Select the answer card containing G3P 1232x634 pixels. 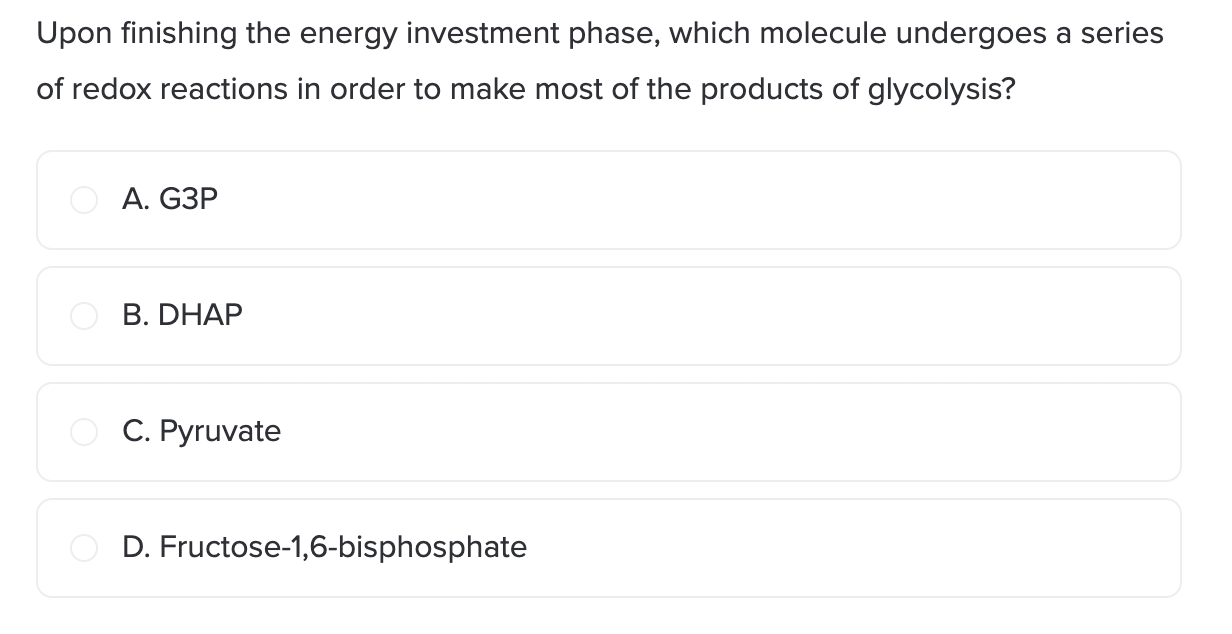coord(609,200)
